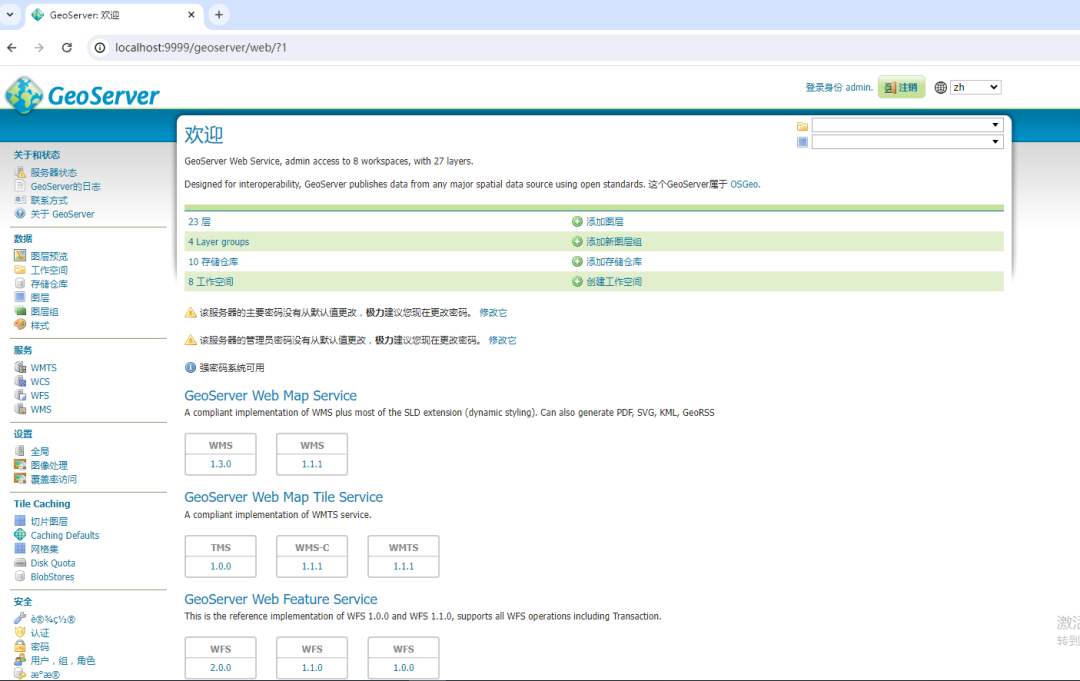Click the GeoServer Web Feature Service heading
1080x681 pixels.
point(281,599)
